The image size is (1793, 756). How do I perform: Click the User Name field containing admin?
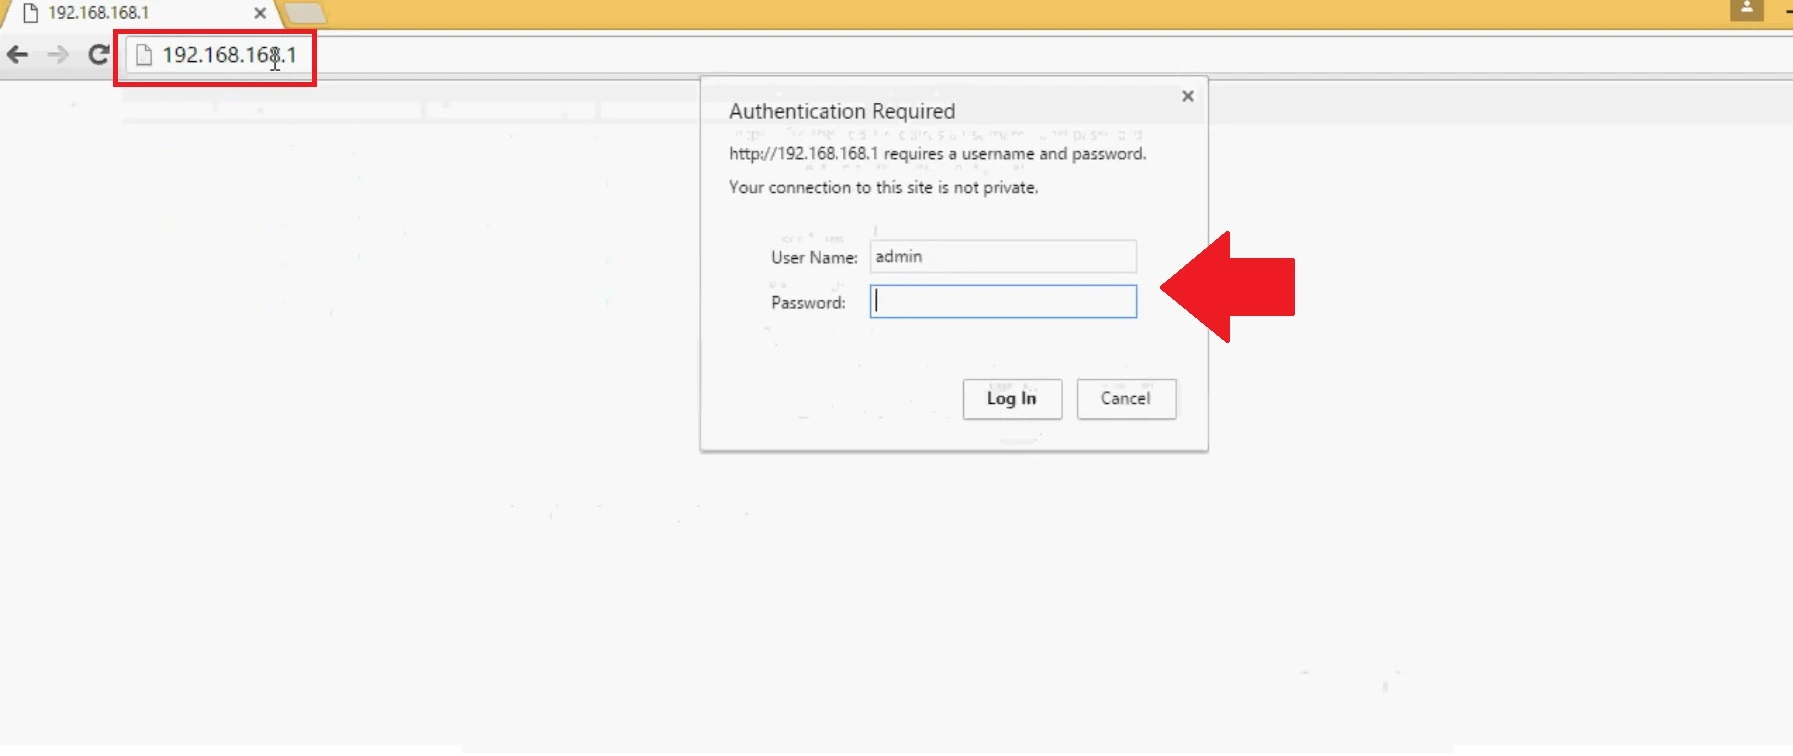pyautogui.click(x=1002, y=257)
